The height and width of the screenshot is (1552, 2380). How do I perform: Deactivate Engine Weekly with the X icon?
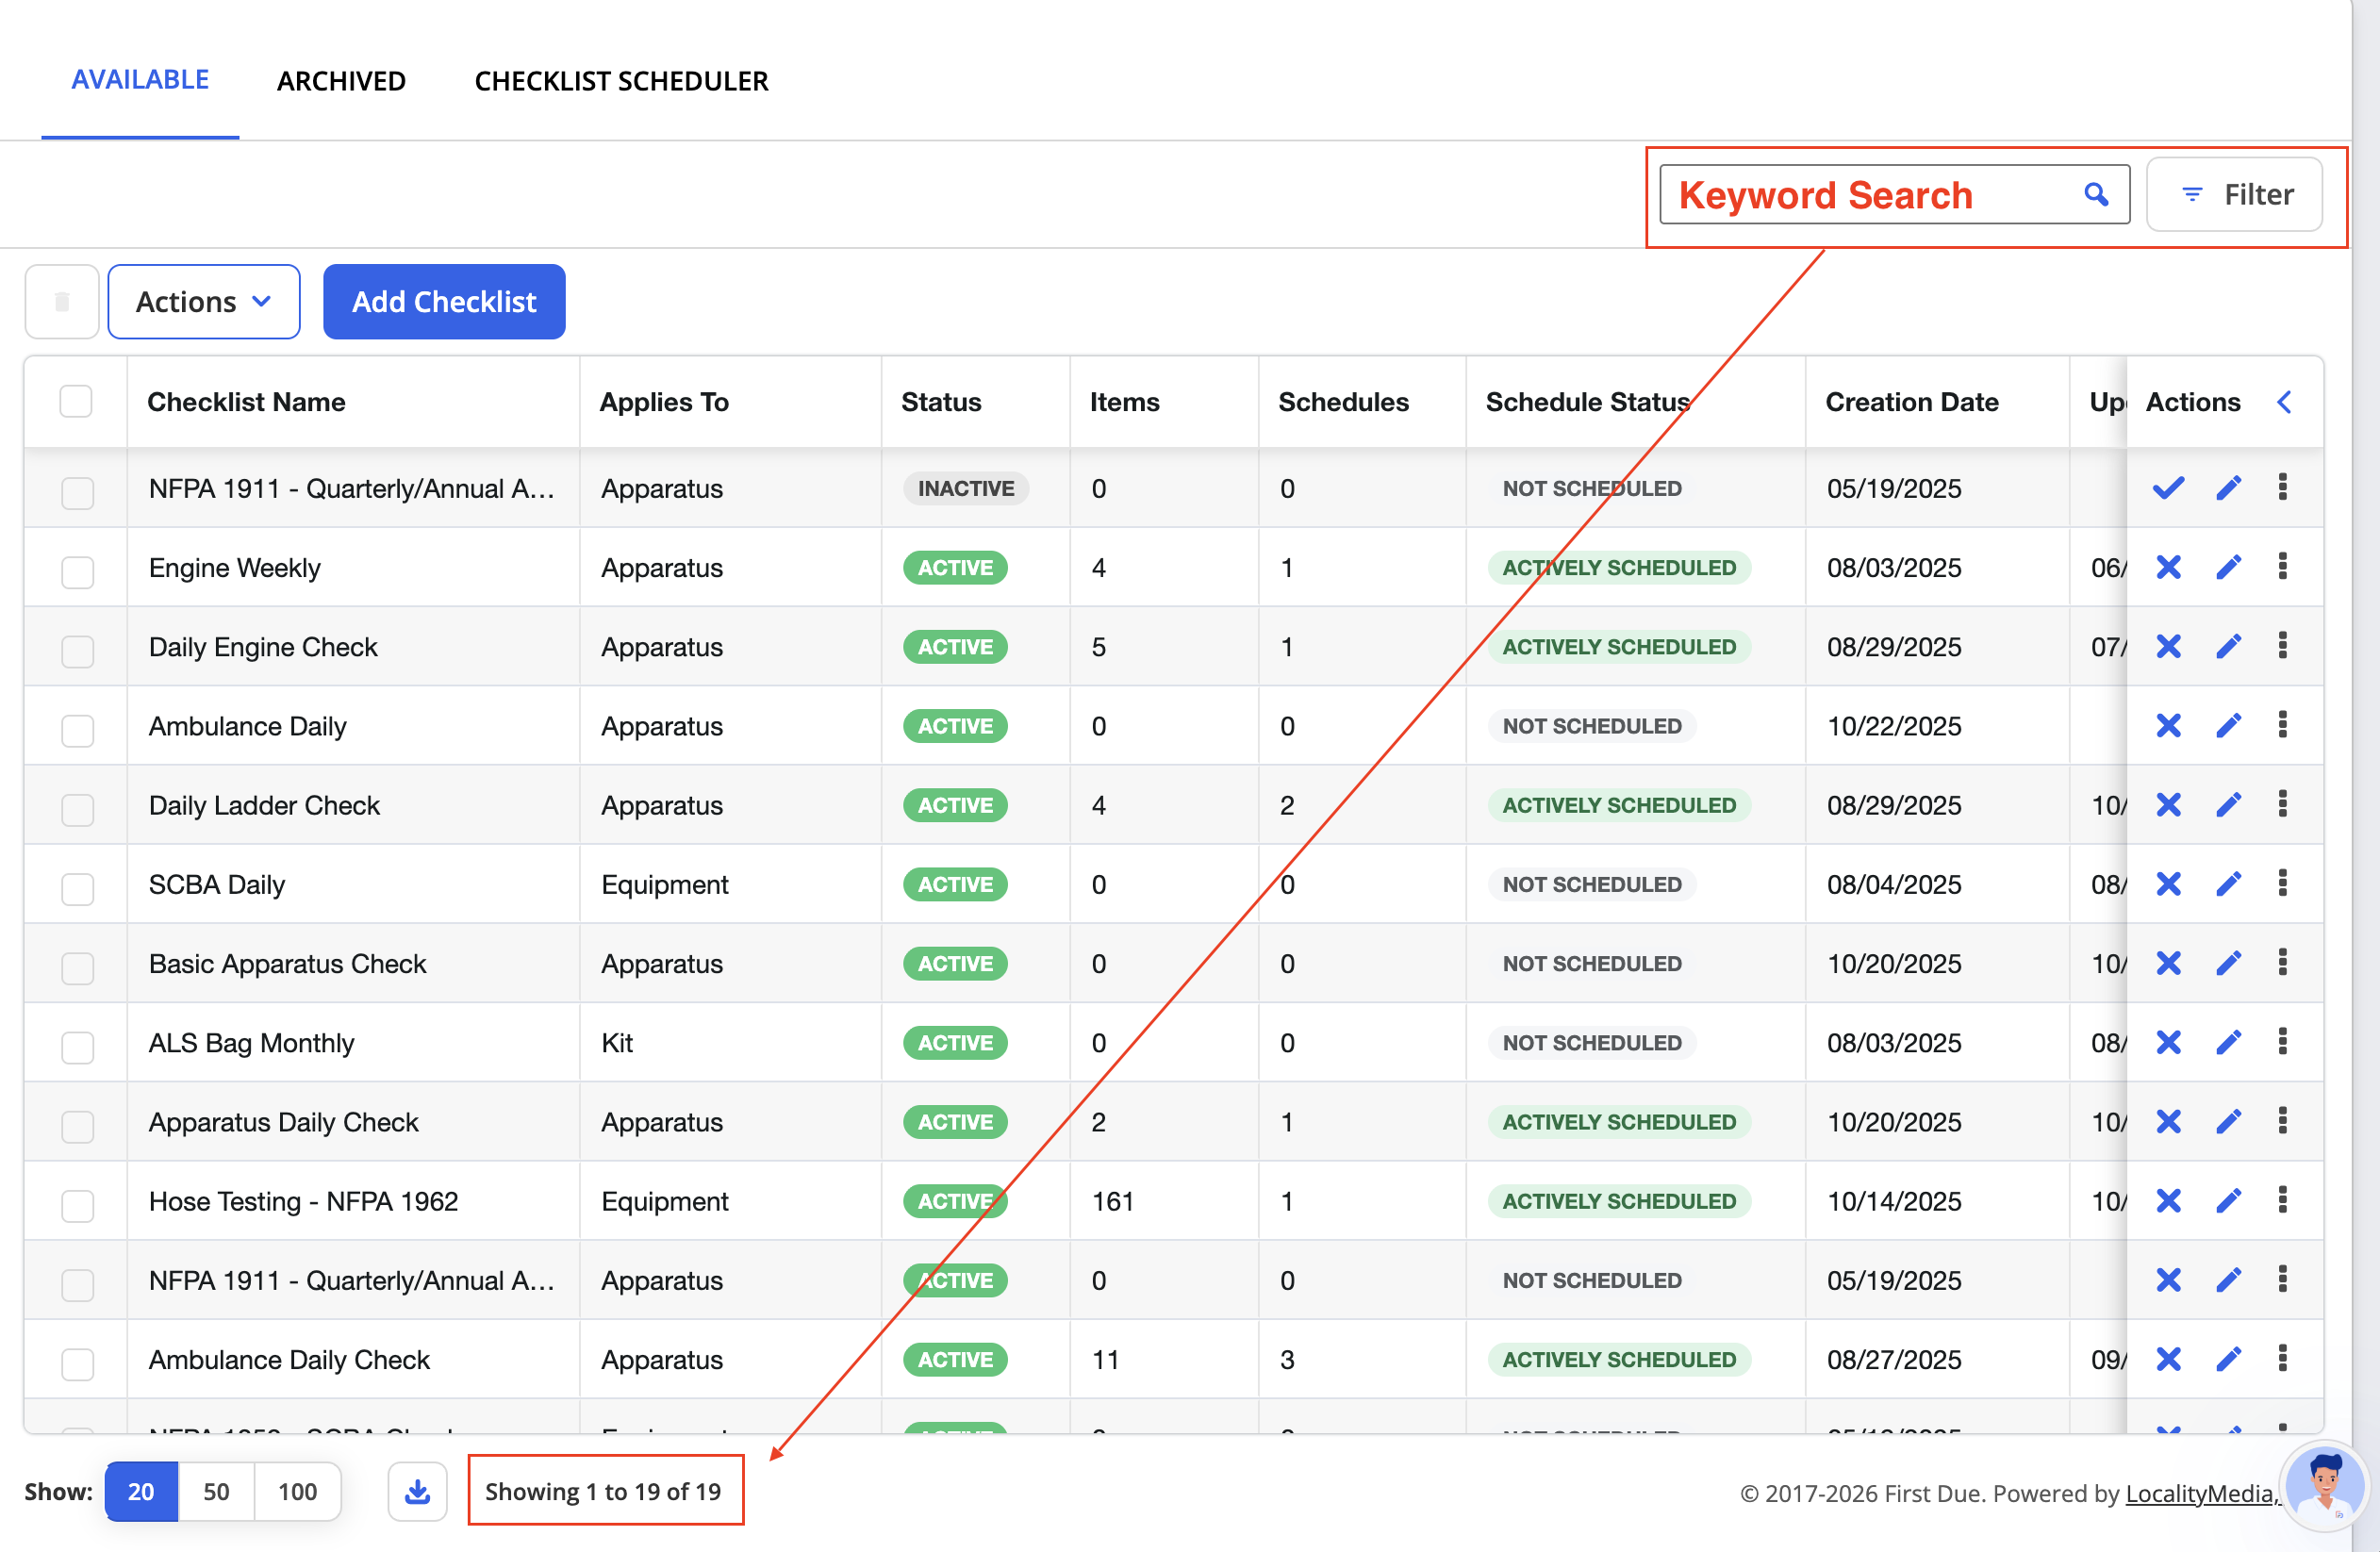coord(2168,567)
